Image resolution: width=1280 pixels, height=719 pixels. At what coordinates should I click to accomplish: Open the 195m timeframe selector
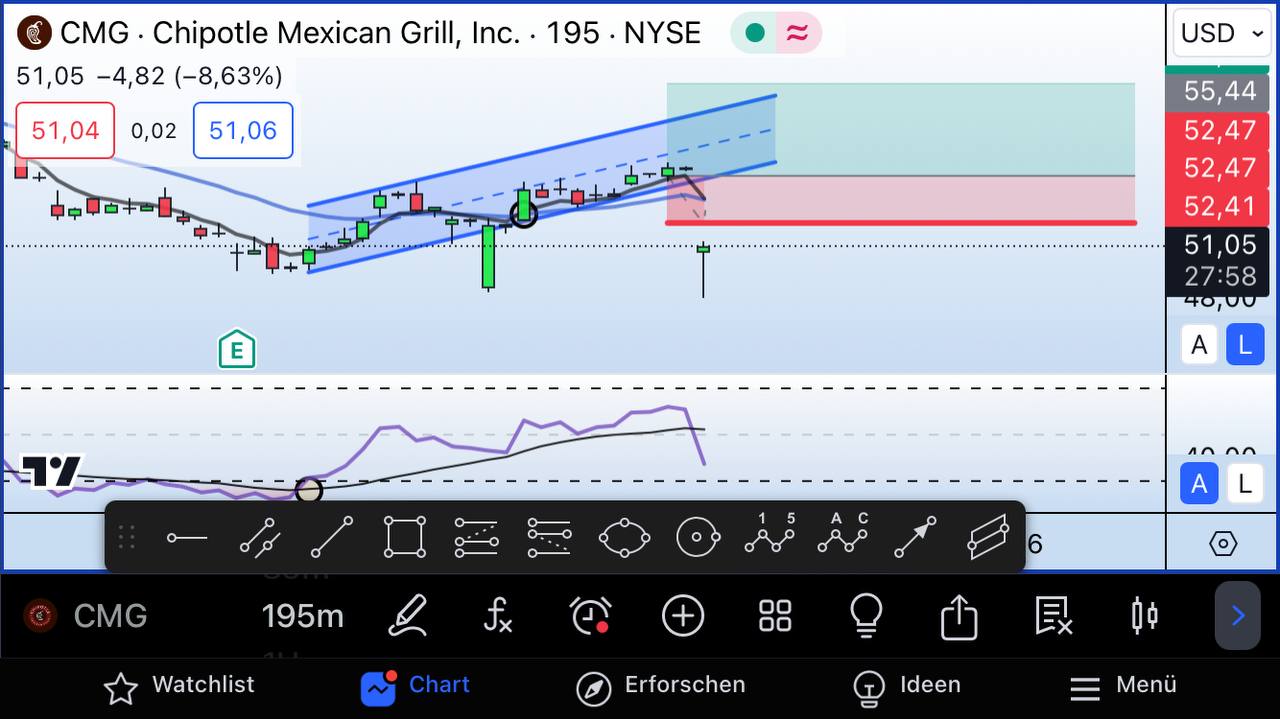pos(302,616)
